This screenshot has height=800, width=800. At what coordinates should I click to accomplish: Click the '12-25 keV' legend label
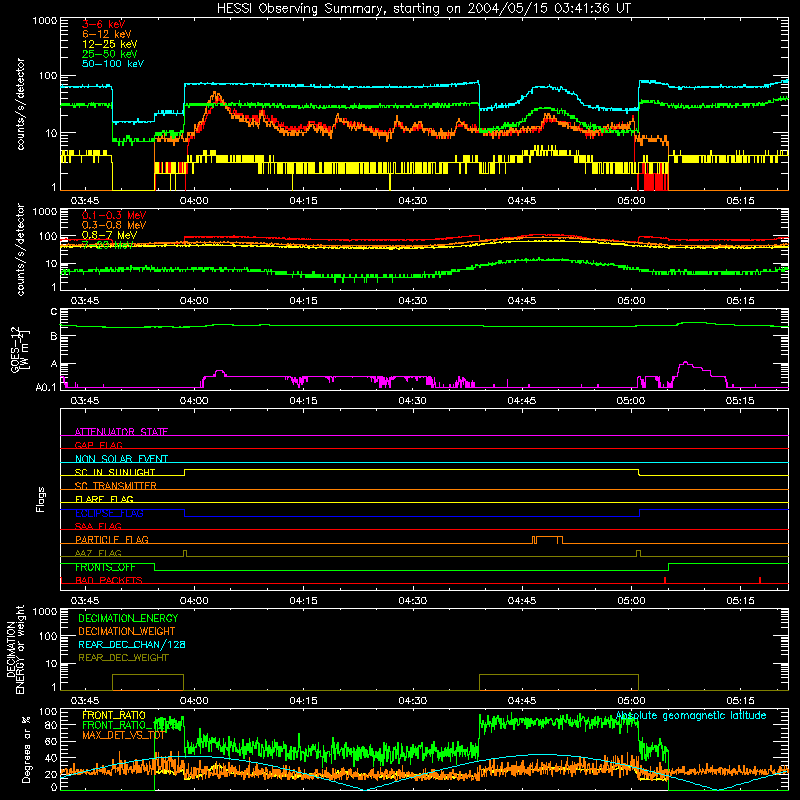pos(109,44)
